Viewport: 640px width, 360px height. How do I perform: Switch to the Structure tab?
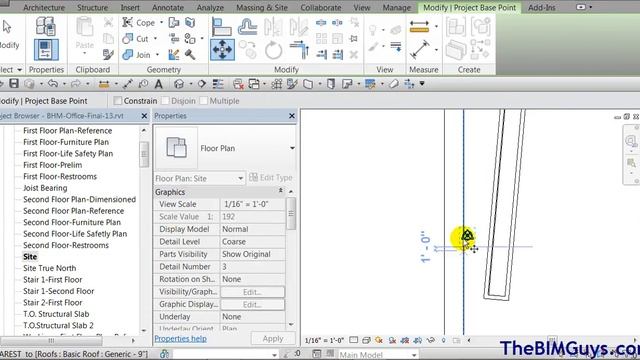[x=93, y=7]
